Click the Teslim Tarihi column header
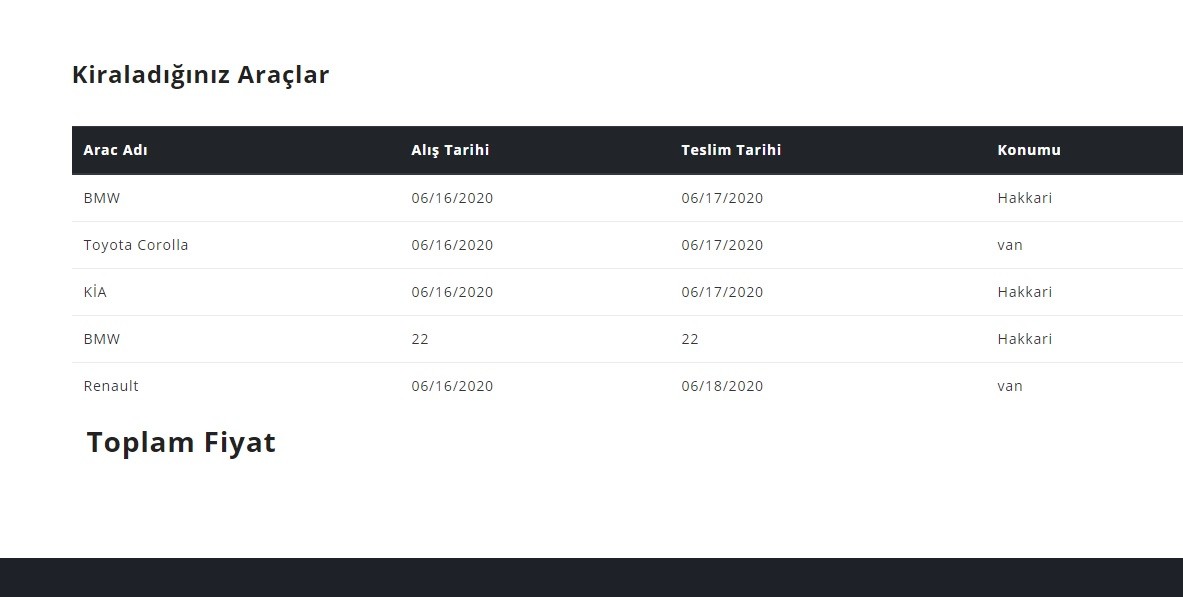The width and height of the screenshot is (1183, 597). click(730, 150)
